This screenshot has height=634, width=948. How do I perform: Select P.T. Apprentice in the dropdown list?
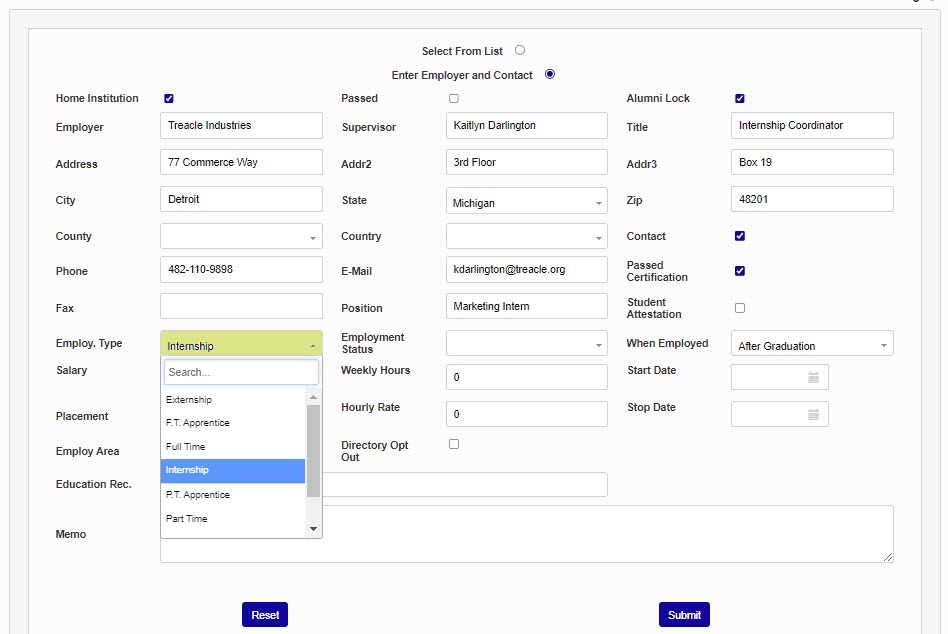232,495
